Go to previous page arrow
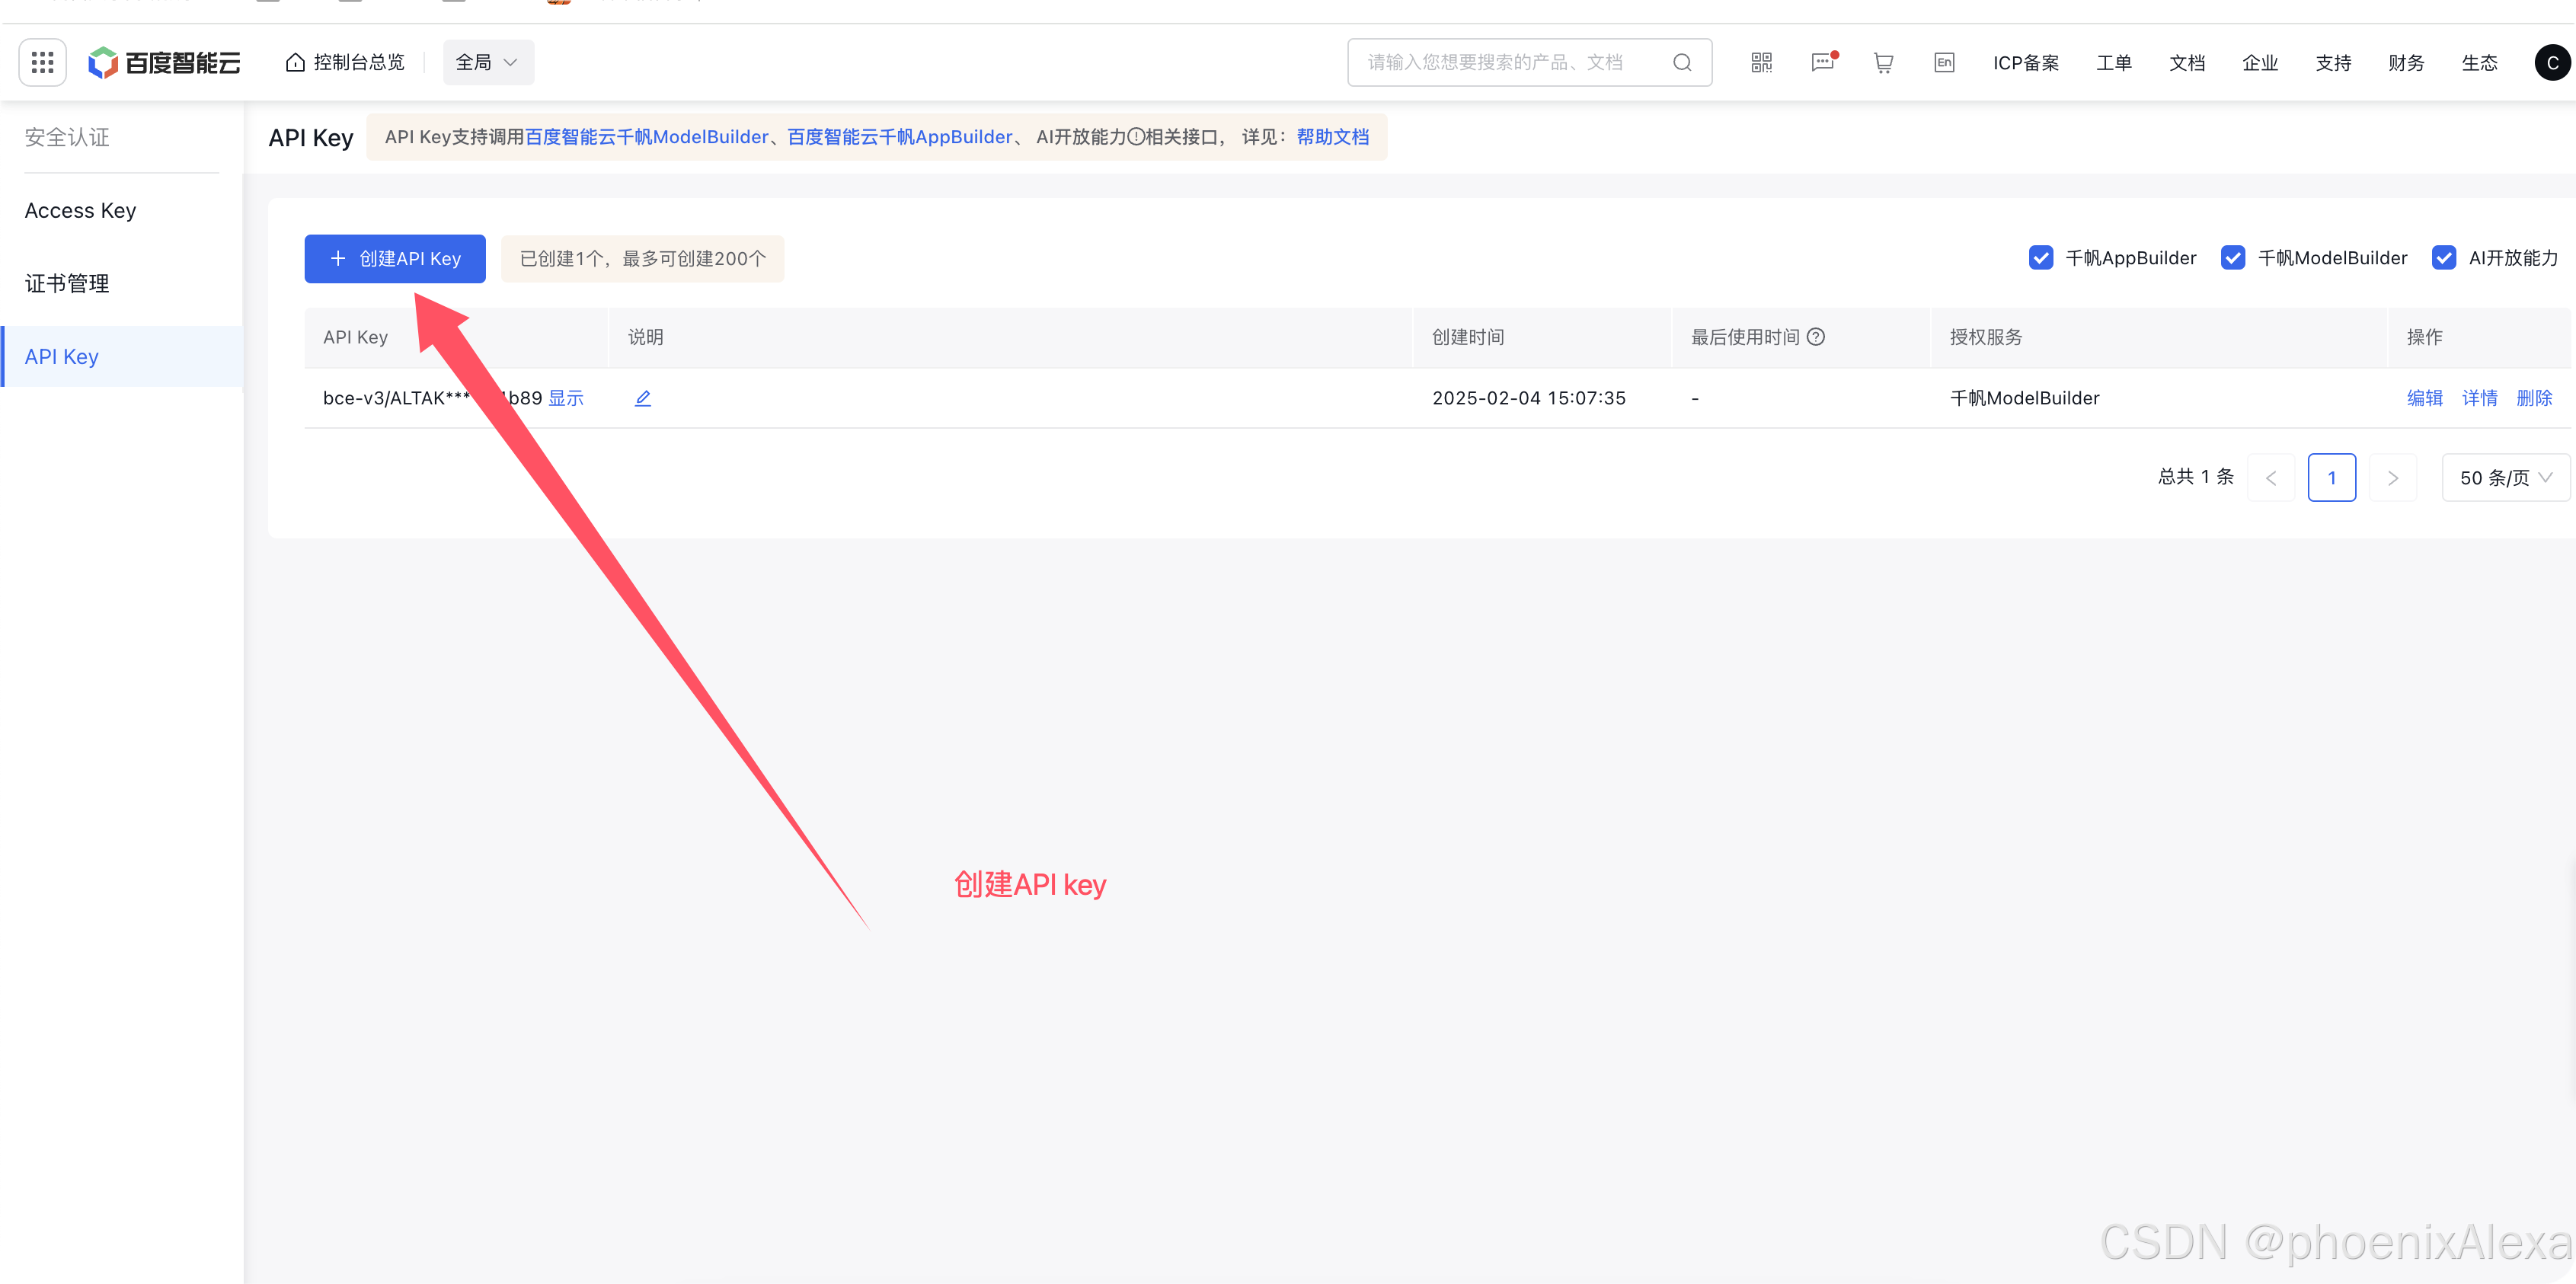This screenshot has width=2576, height=1284. click(x=2271, y=478)
